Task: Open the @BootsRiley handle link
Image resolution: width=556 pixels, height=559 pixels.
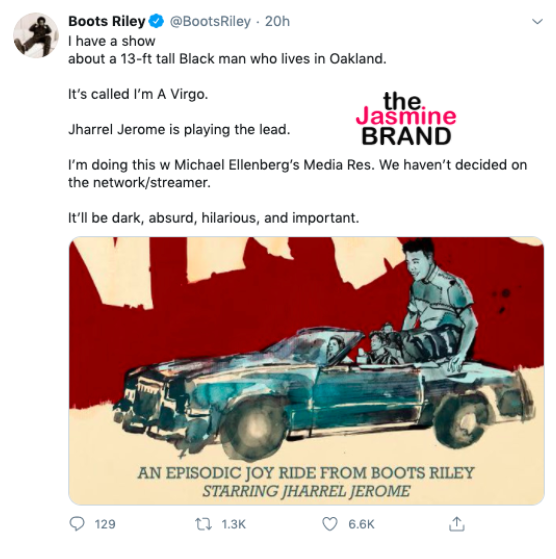Action: (x=210, y=21)
